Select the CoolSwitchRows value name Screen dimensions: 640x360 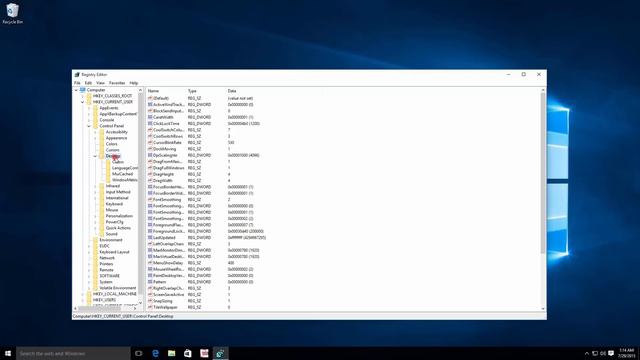(168, 136)
